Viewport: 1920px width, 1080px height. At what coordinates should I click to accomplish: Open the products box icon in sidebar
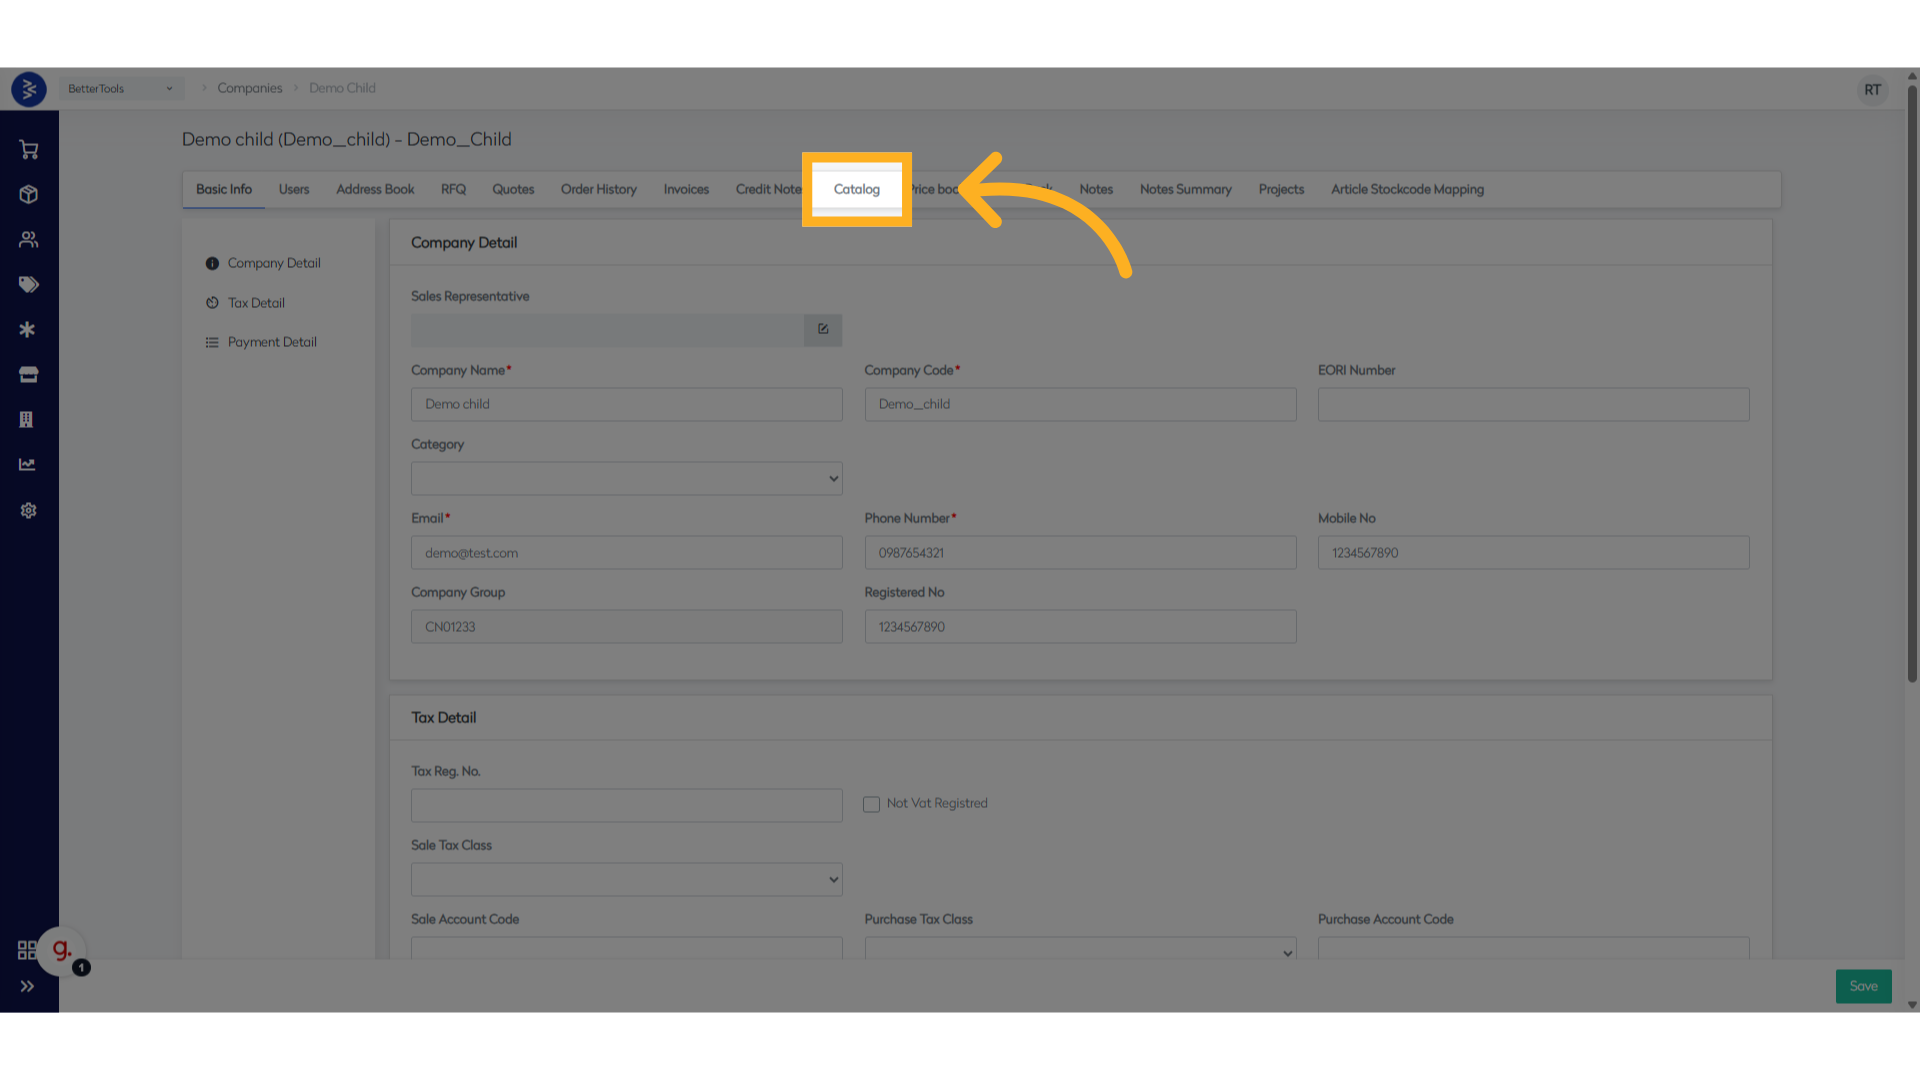pos(28,195)
